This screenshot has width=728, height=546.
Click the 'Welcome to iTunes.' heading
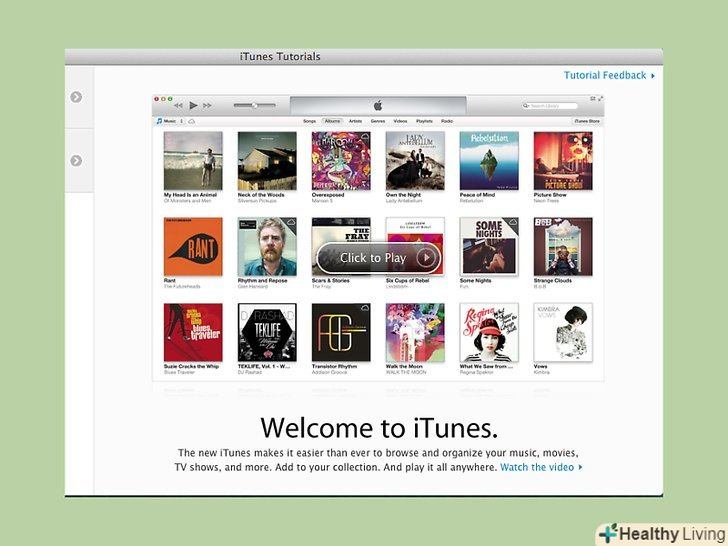pos(379,428)
